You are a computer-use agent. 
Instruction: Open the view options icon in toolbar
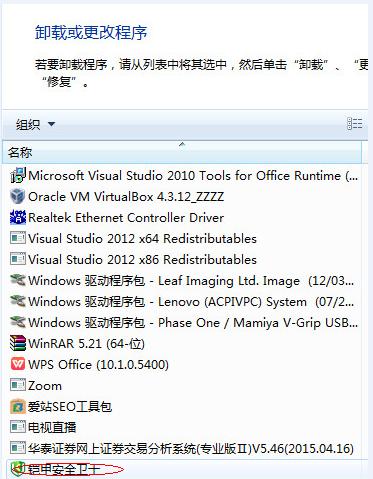[x=354, y=124]
